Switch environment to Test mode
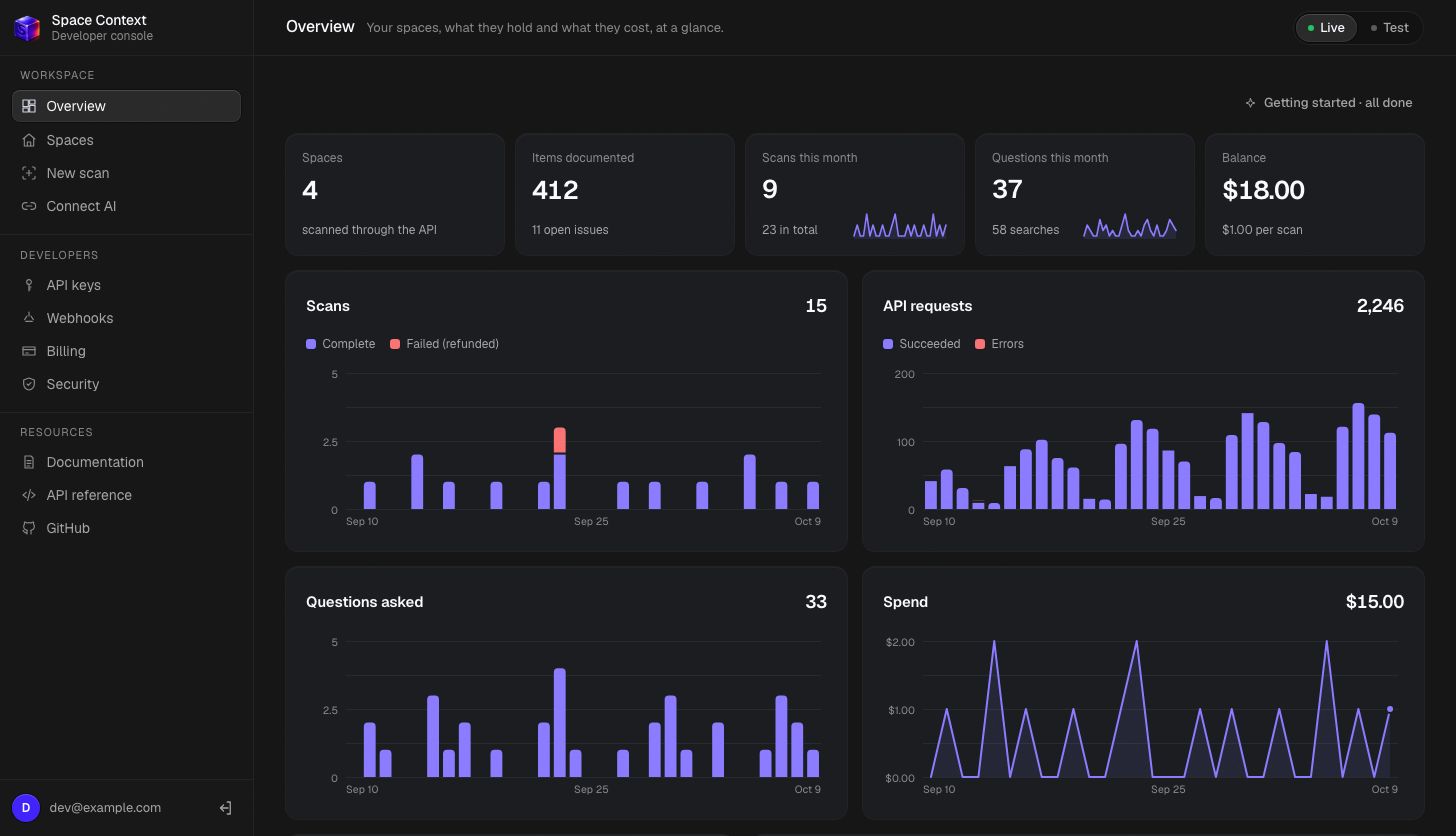 1389,28
